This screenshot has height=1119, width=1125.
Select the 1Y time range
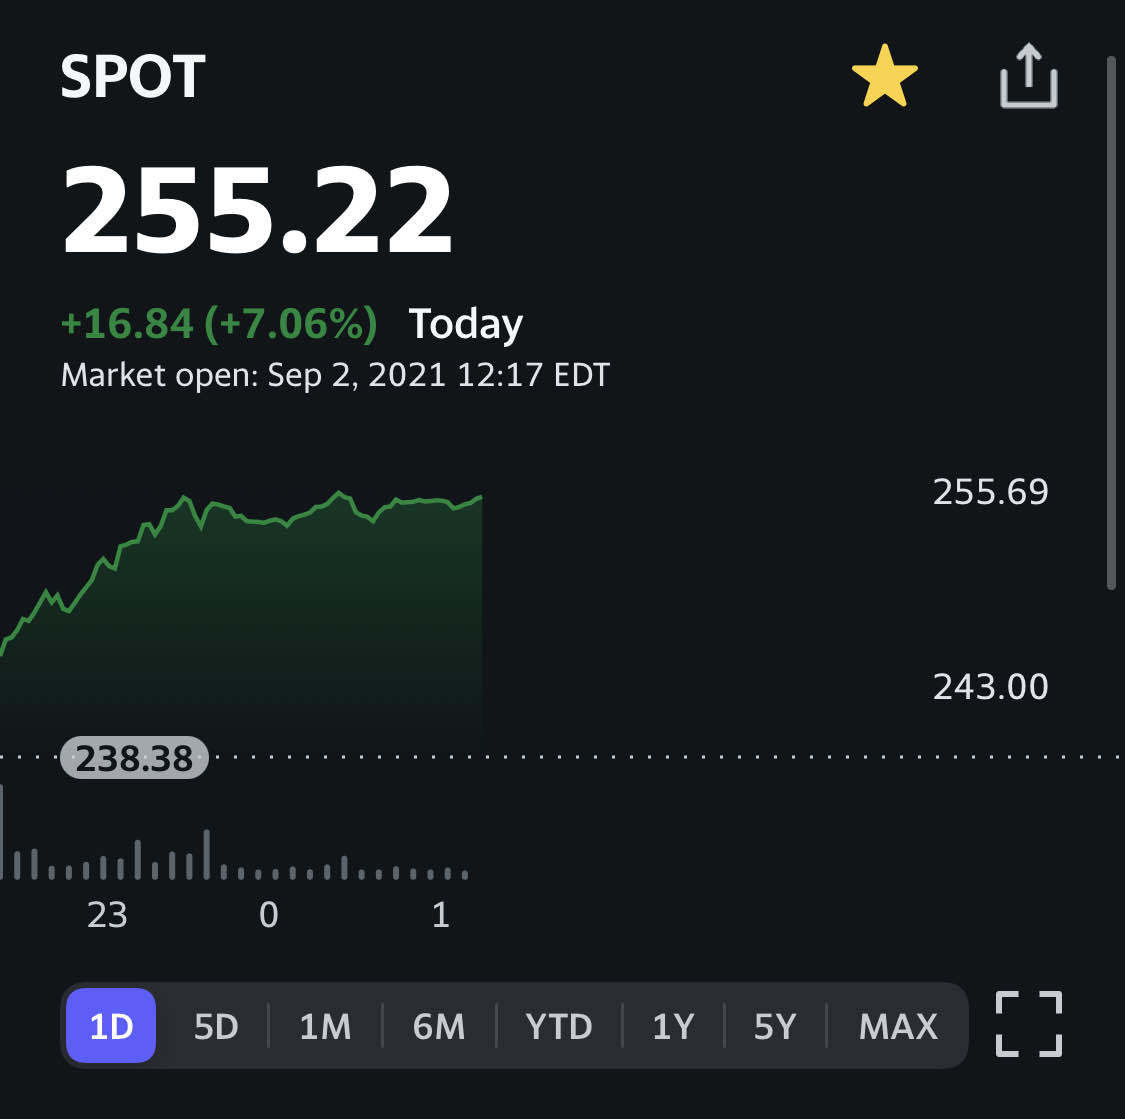tap(673, 1026)
